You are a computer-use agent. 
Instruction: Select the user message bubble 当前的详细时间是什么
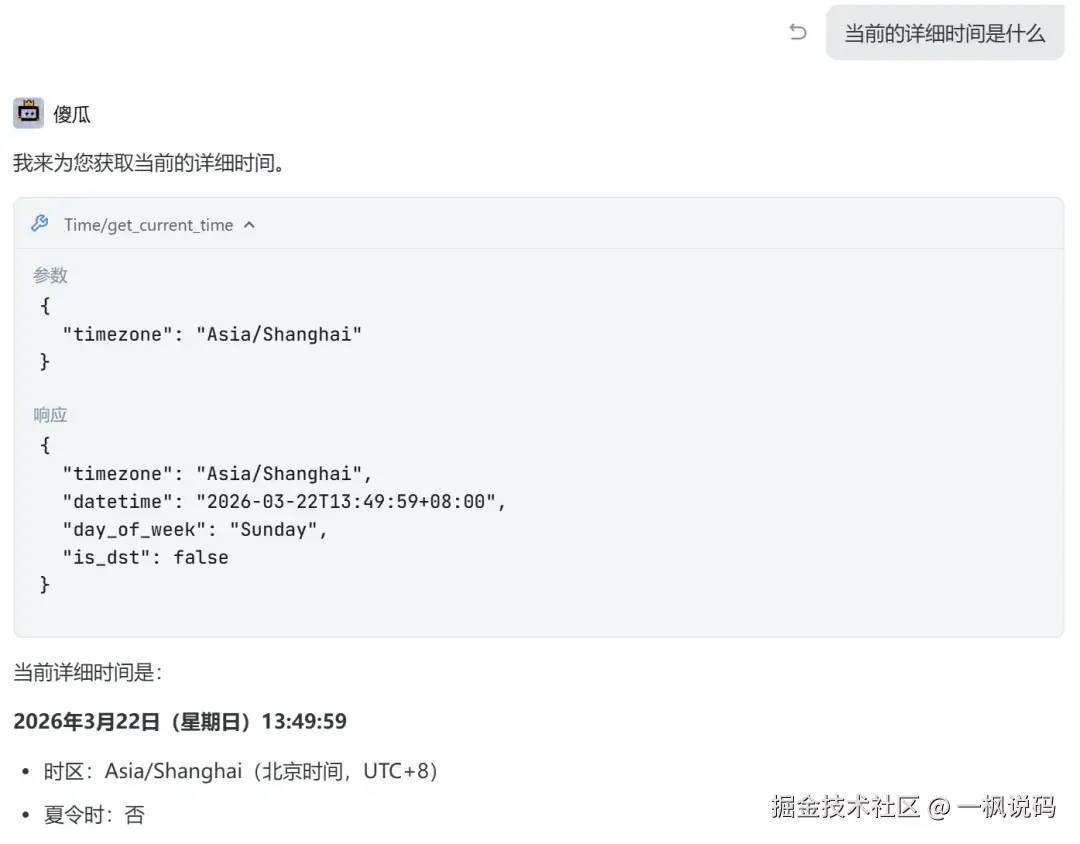tap(944, 34)
